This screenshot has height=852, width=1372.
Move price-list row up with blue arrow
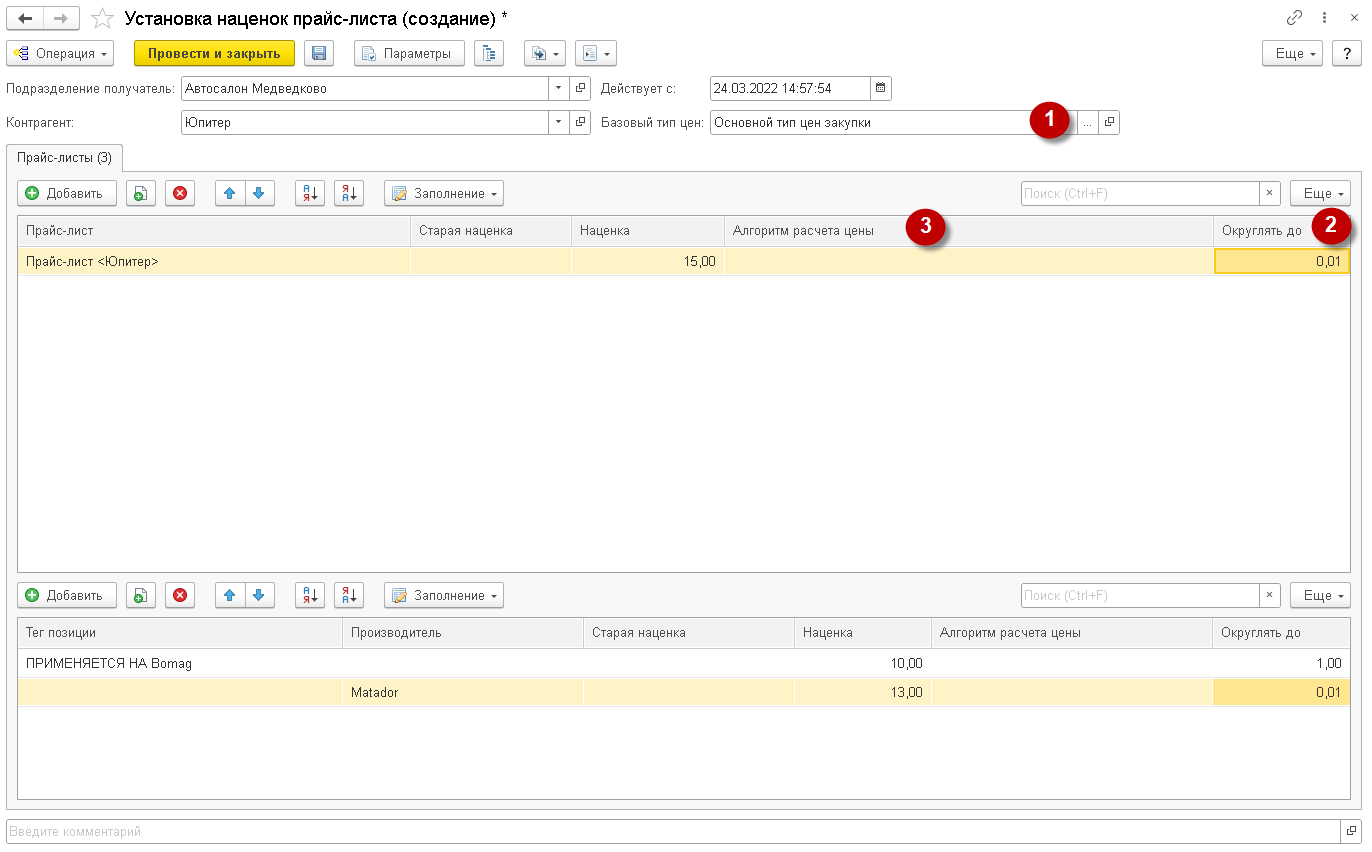pyautogui.click(x=230, y=193)
